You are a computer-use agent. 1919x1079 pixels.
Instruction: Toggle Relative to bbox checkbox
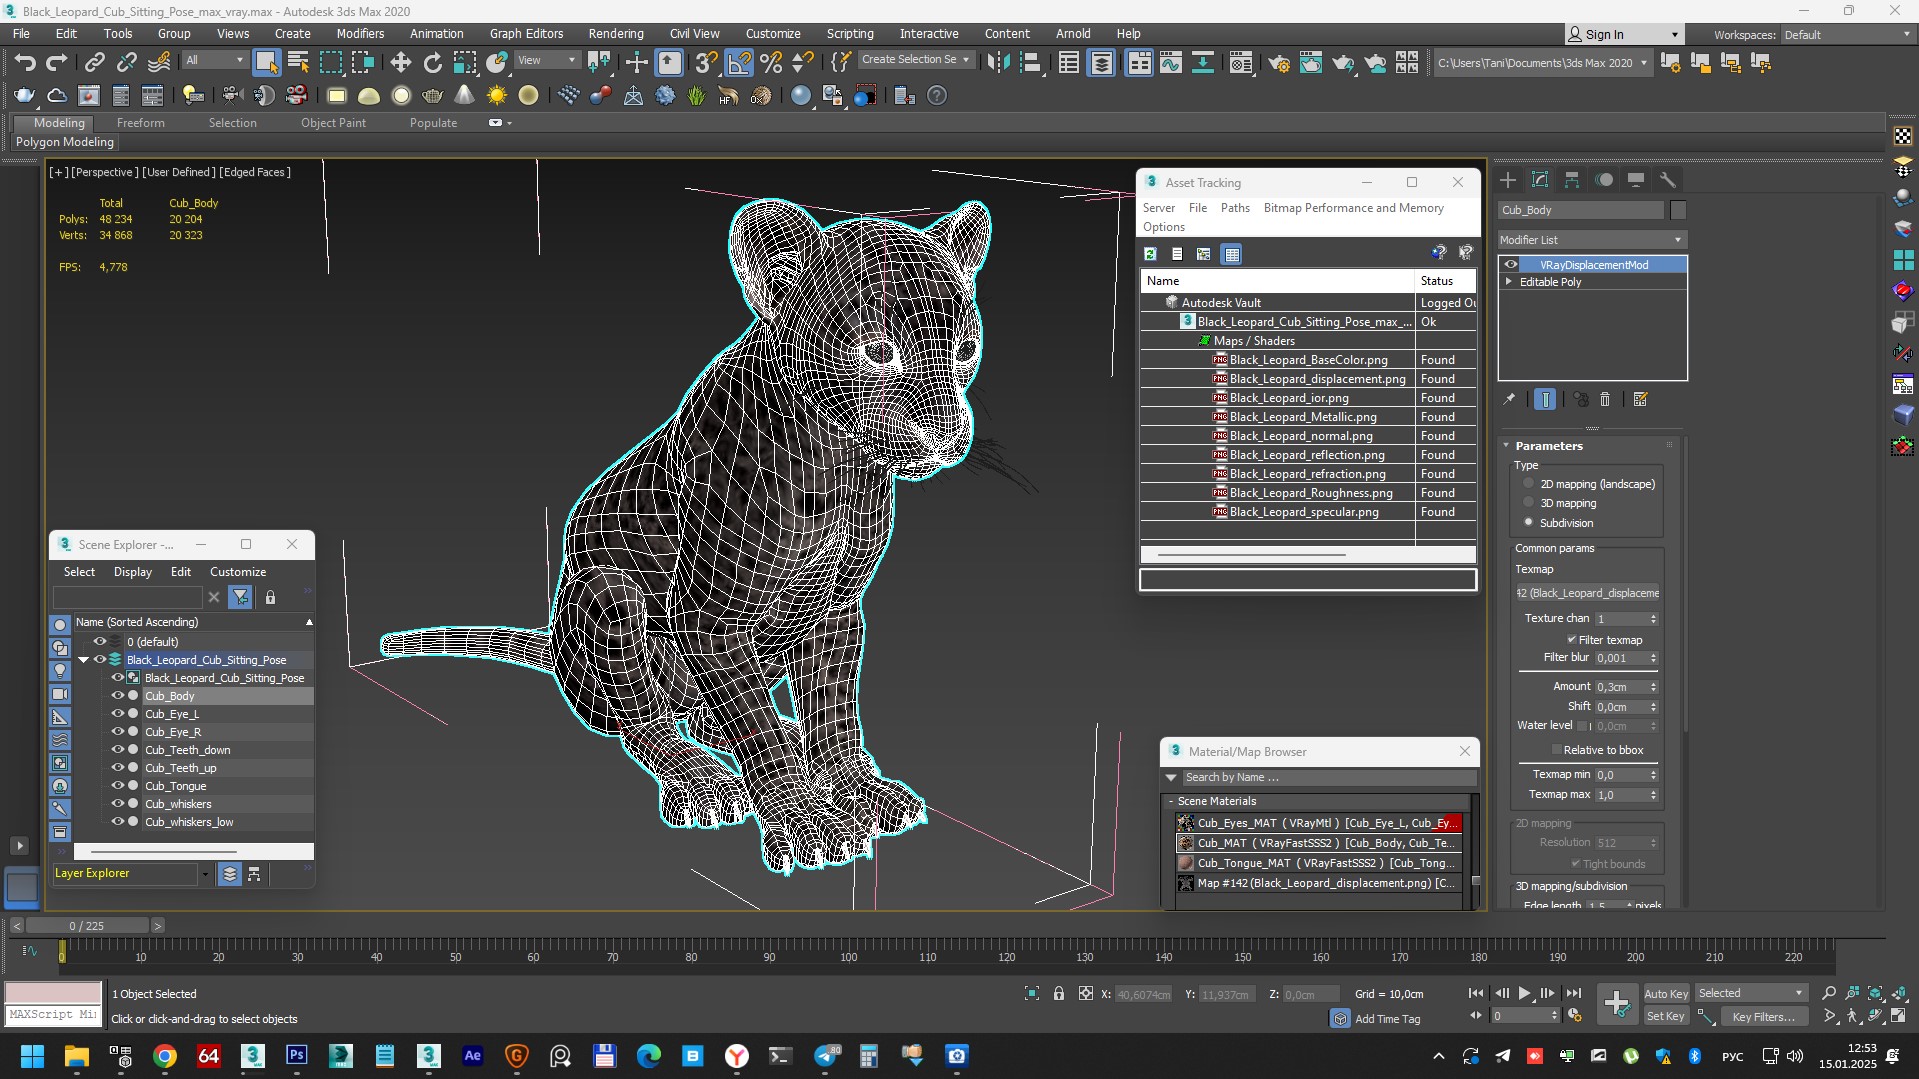tap(1557, 750)
